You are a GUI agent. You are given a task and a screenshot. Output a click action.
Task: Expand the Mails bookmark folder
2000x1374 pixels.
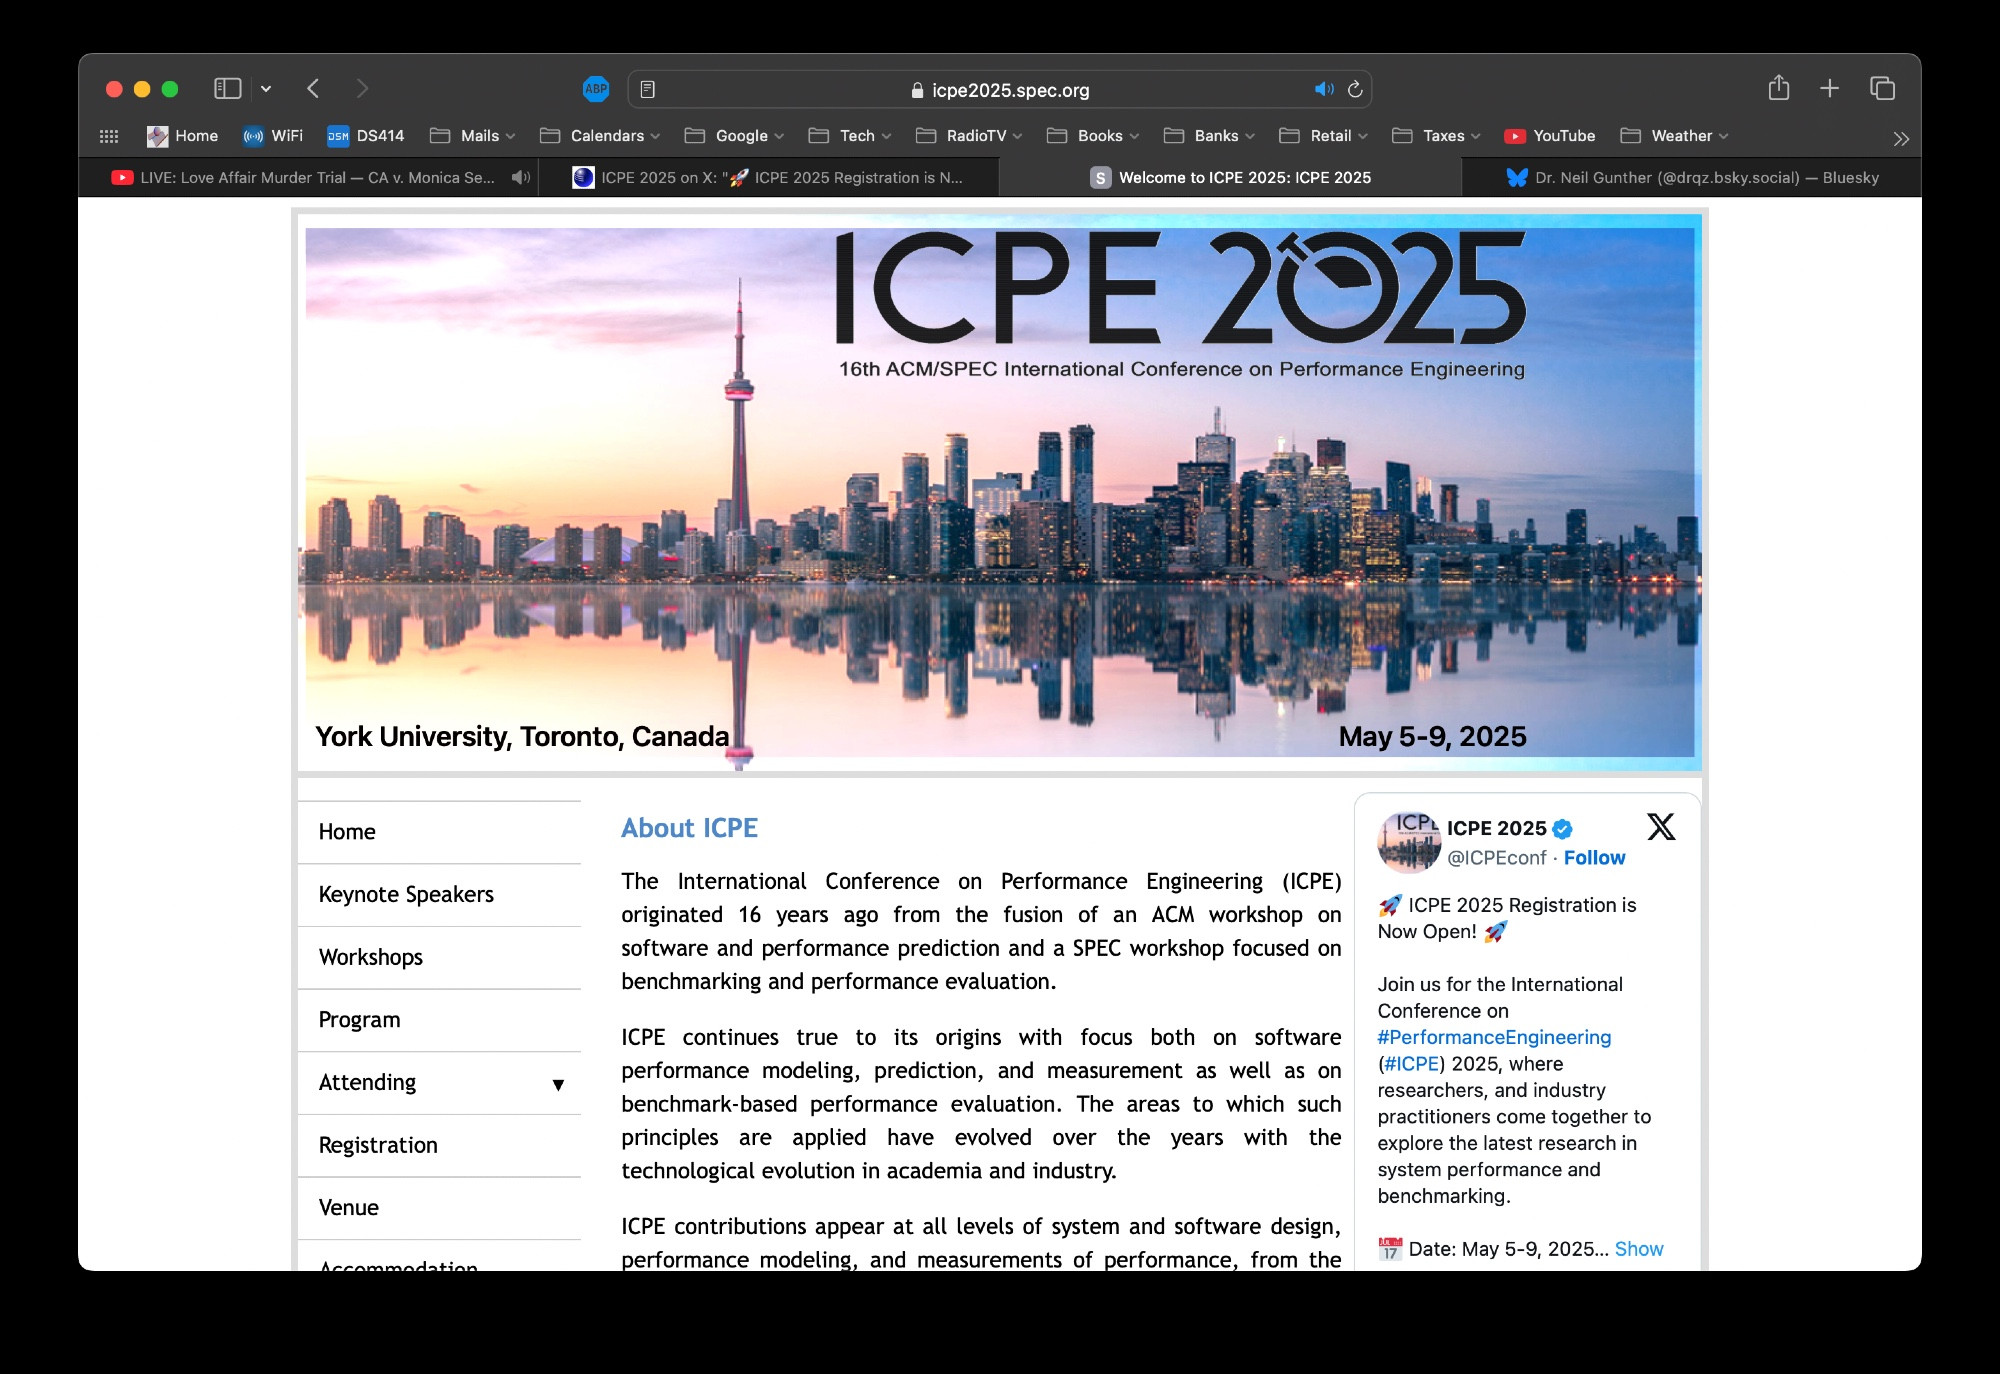point(472,136)
